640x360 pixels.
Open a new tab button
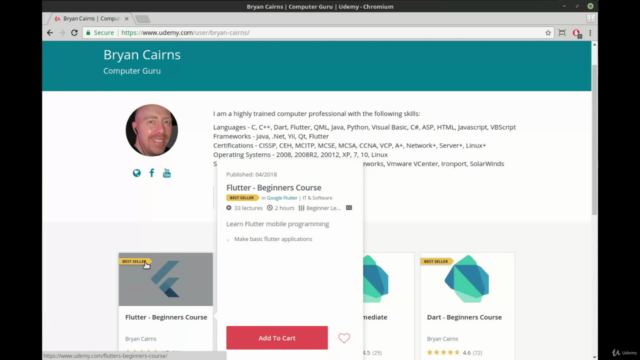pos(142,19)
